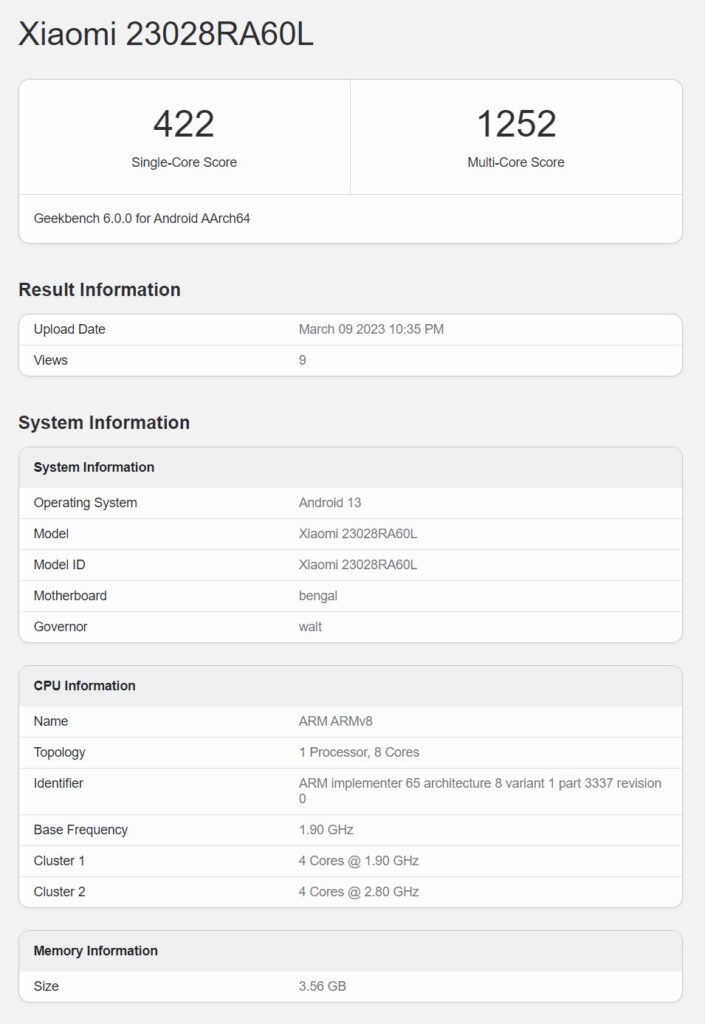Click the Result Information heading
The width and height of the screenshot is (705, 1024).
pos(99,289)
